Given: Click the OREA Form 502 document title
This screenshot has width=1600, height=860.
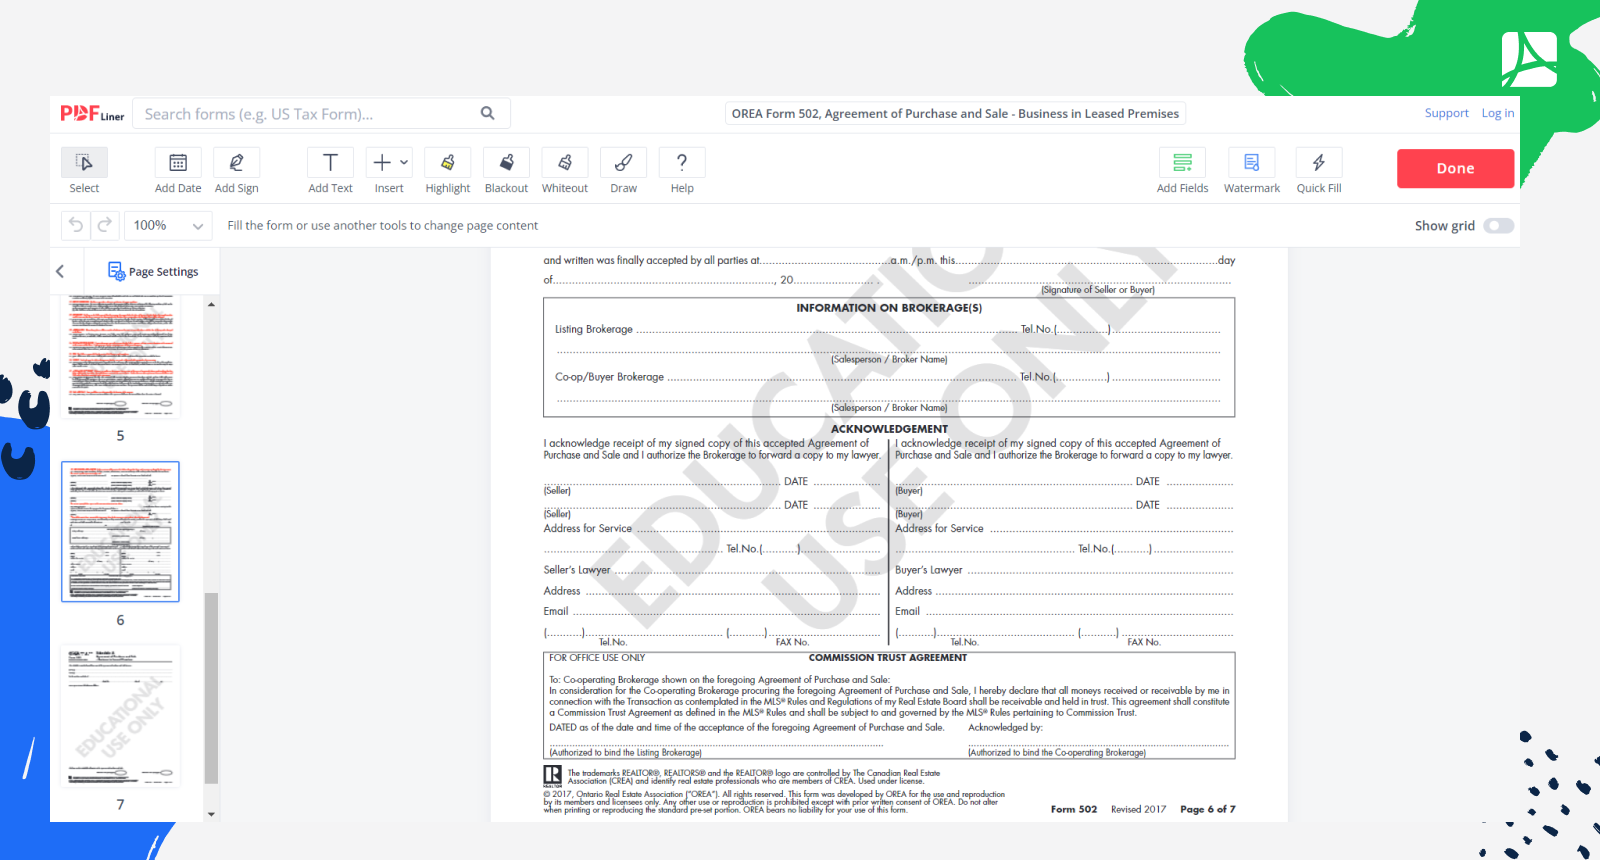Looking at the screenshot, I should tap(955, 114).
